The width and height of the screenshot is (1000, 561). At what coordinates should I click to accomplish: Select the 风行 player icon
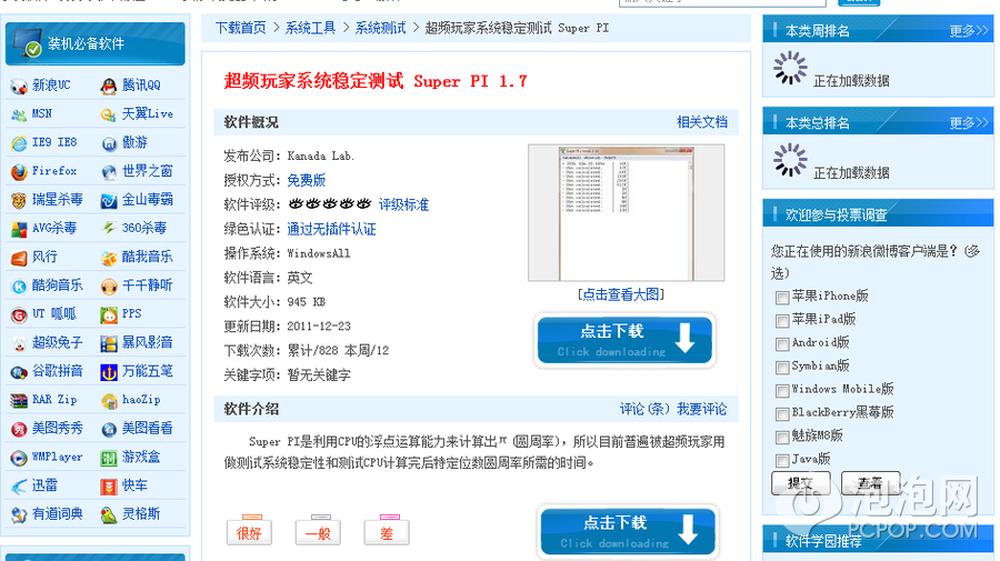pyautogui.click(x=19, y=258)
